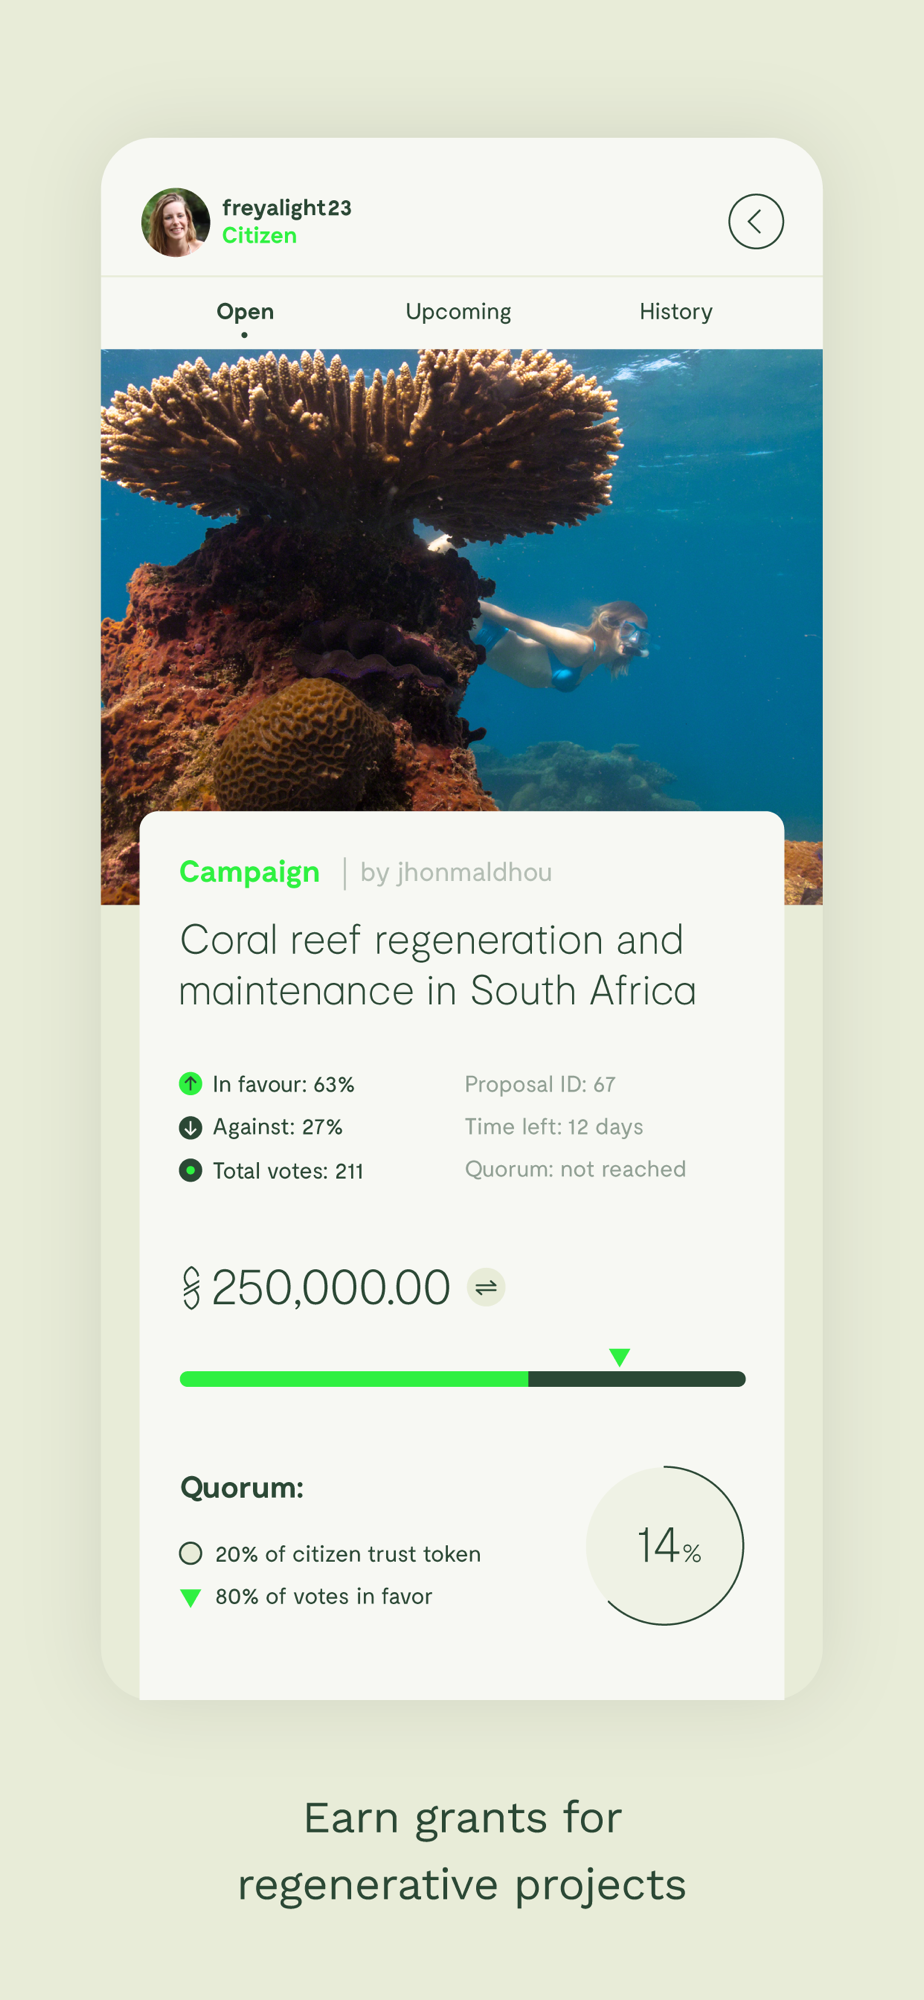
Task: Click the dark Against down-arrow icon
Action: click(x=190, y=1127)
